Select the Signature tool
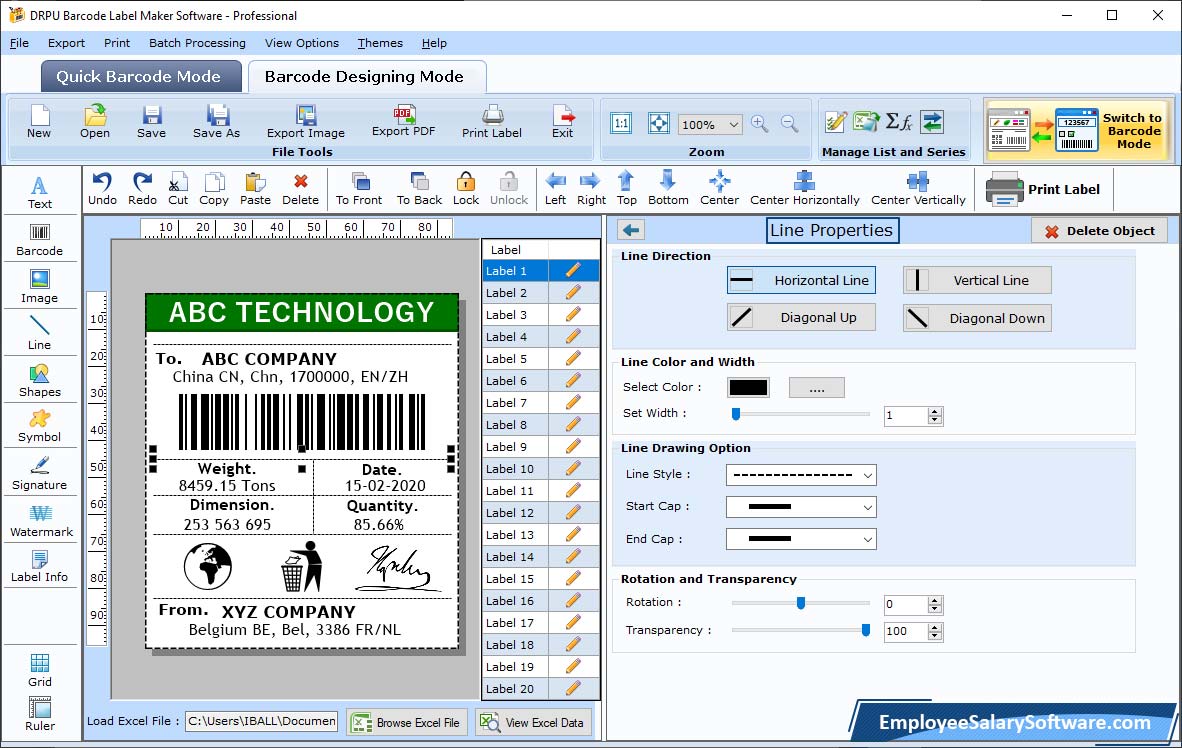1182x748 pixels. click(40, 474)
